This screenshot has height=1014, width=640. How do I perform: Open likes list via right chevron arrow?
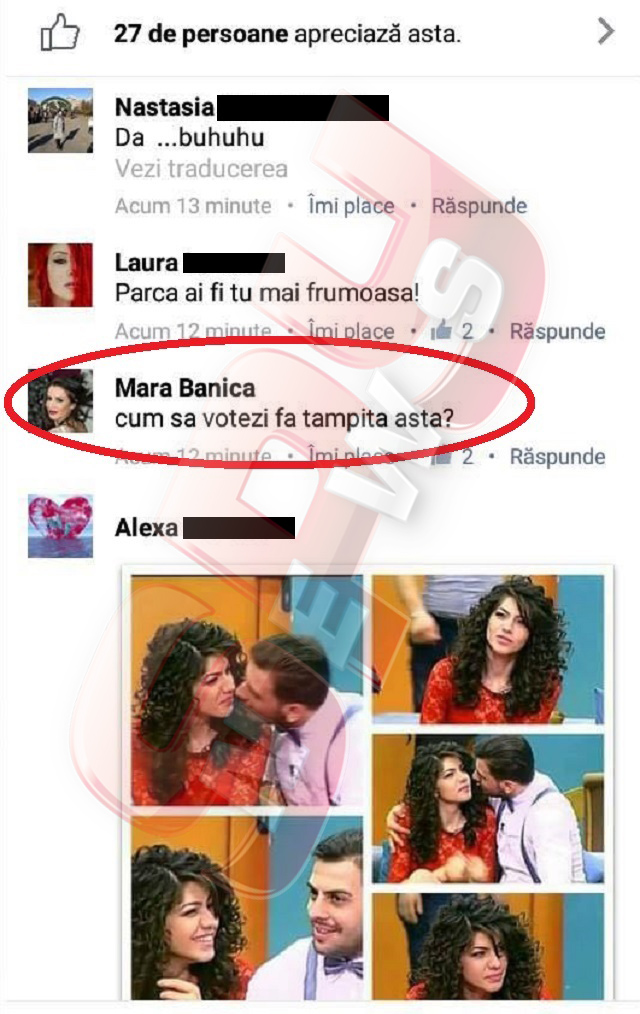(605, 31)
